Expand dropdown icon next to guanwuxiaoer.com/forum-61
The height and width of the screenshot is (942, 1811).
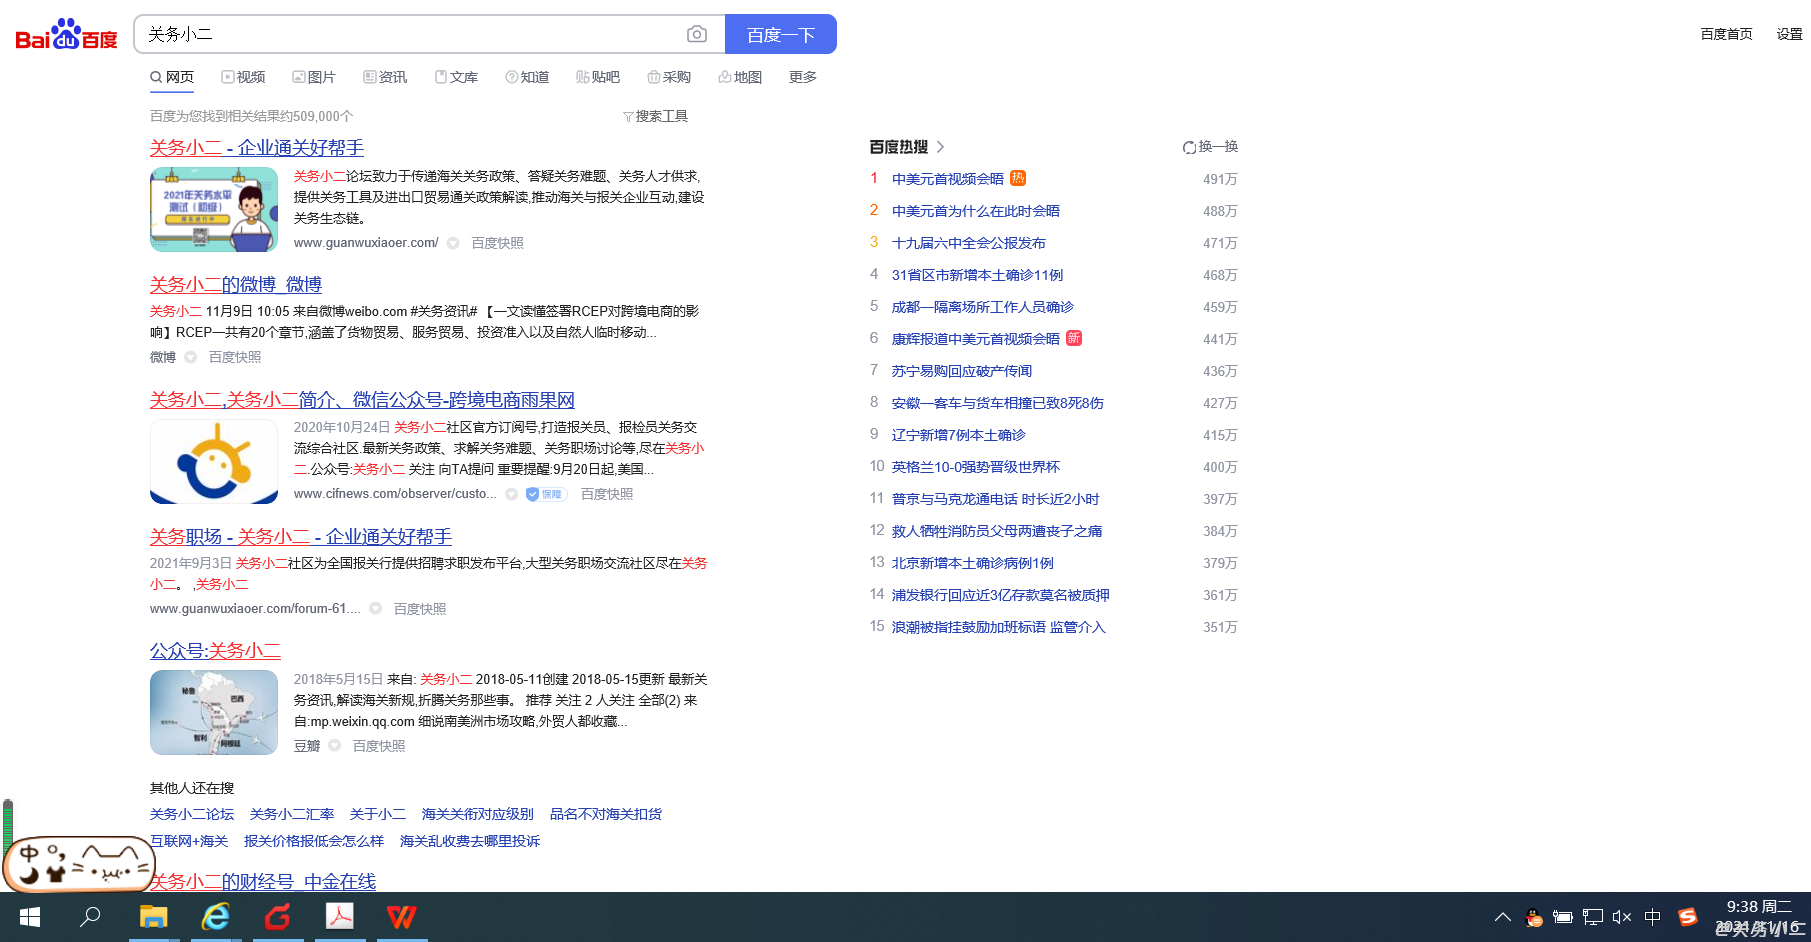(376, 608)
